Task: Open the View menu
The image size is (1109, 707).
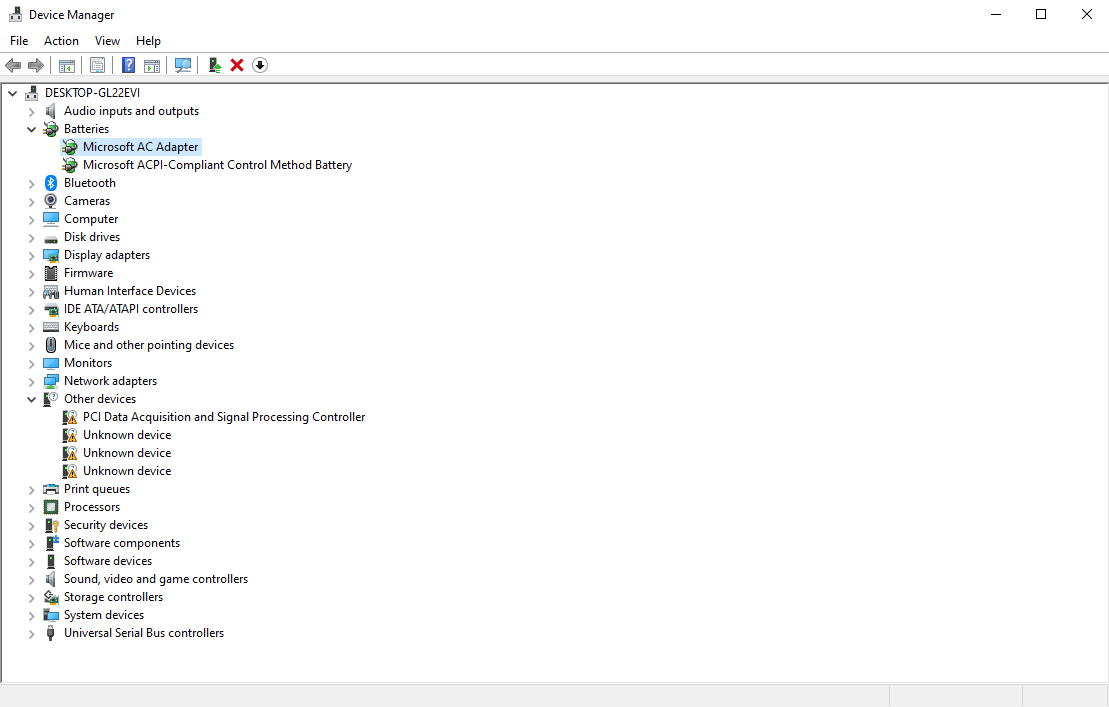Action: [108, 41]
